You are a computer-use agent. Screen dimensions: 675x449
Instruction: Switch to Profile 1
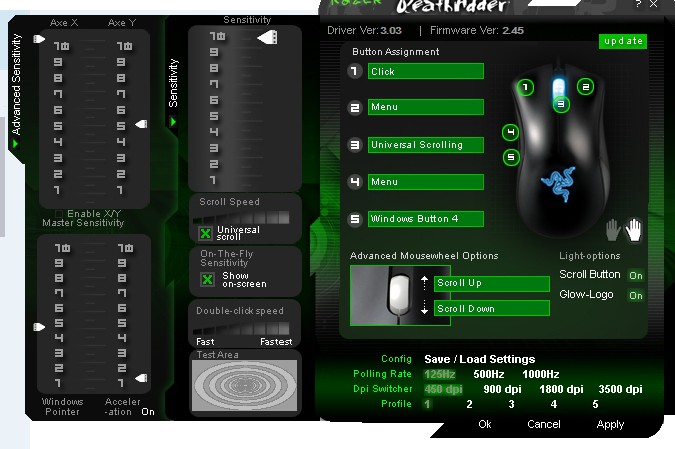tap(427, 404)
